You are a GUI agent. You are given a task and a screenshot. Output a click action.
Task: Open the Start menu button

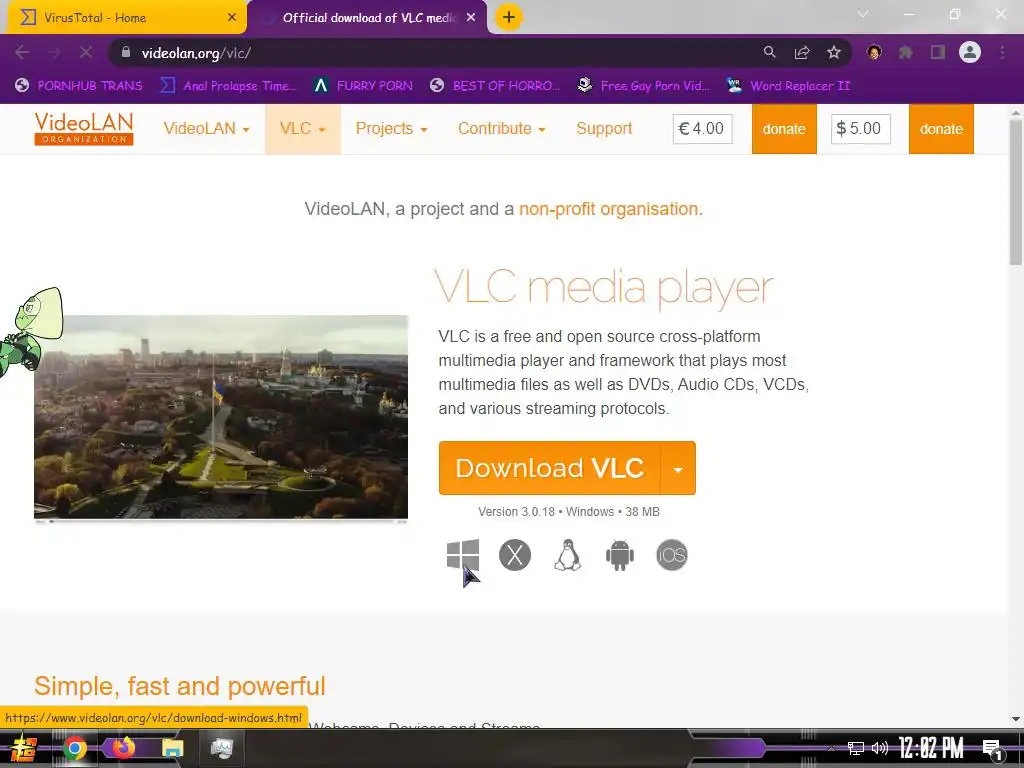click(24, 749)
